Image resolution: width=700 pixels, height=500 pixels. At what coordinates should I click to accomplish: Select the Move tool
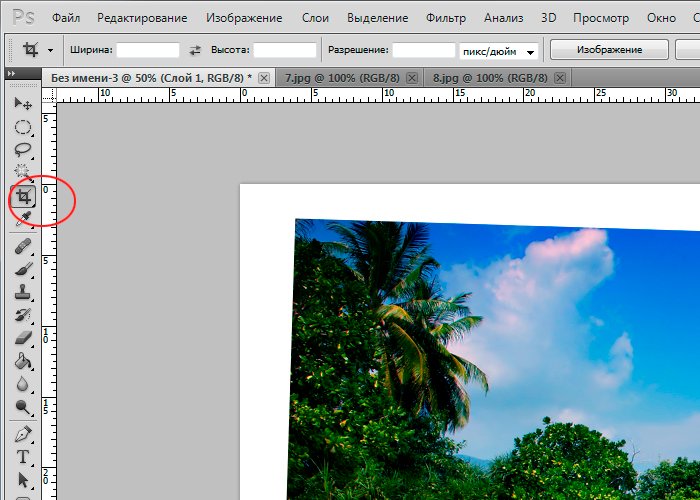point(22,103)
